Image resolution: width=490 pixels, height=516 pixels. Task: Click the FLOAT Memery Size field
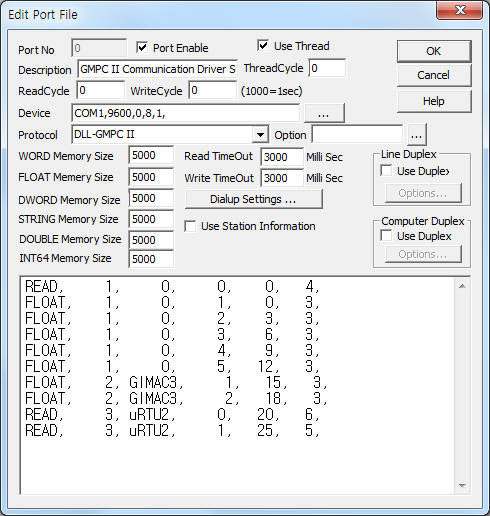(x=151, y=177)
